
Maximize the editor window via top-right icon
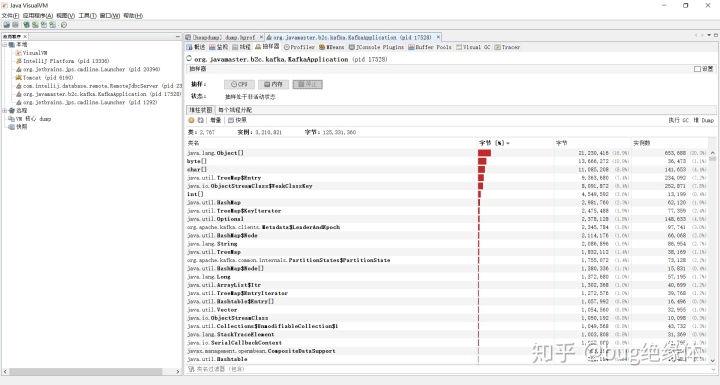pyautogui.click(x=716, y=35)
